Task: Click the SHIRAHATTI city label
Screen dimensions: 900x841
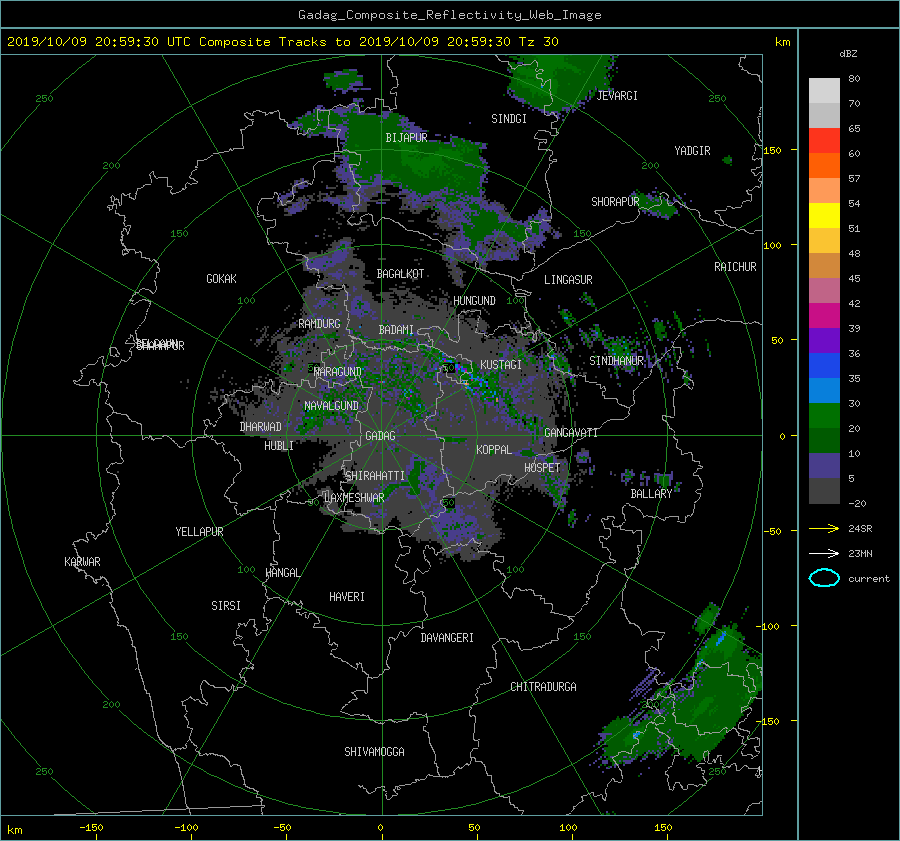Action: (x=375, y=476)
